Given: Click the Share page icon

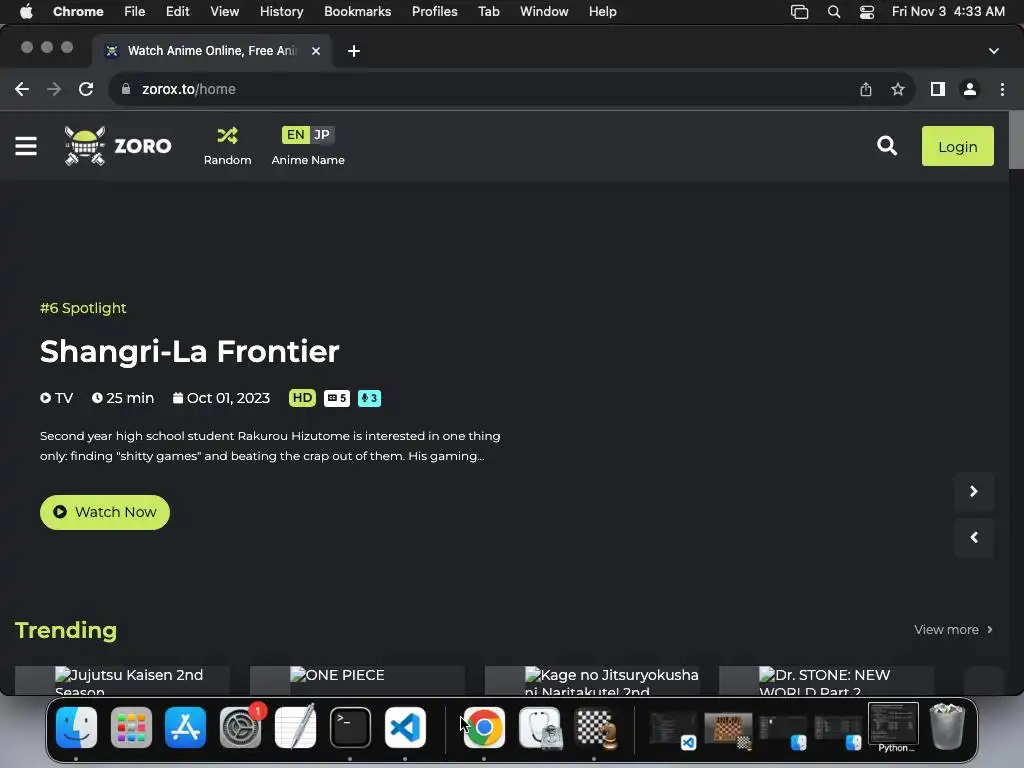Looking at the screenshot, I should (866, 89).
